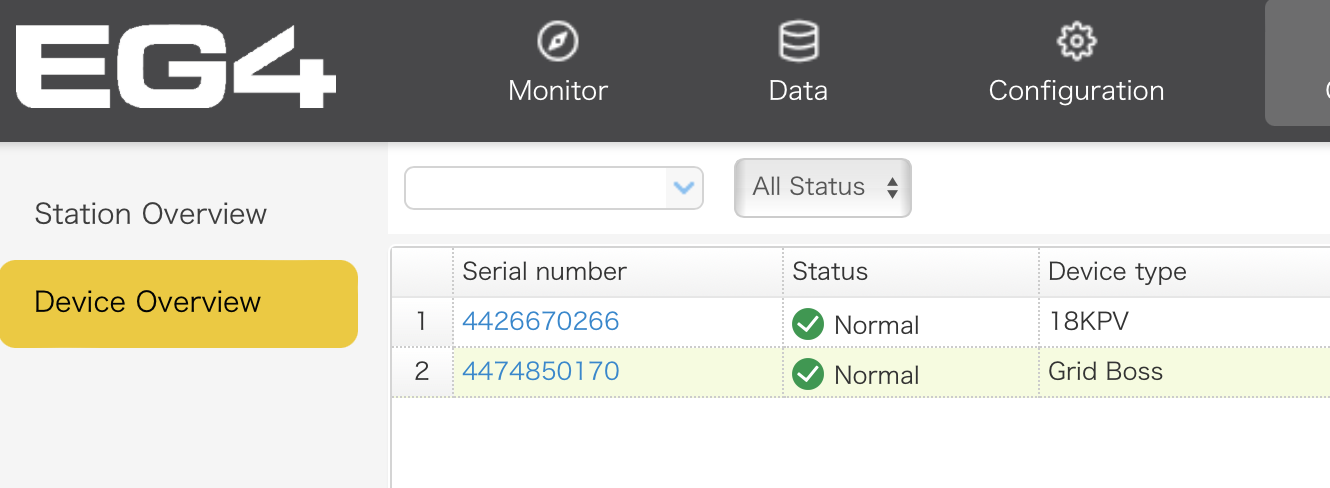
Task: Open serial number link 4426670266
Action: pos(540,321)
